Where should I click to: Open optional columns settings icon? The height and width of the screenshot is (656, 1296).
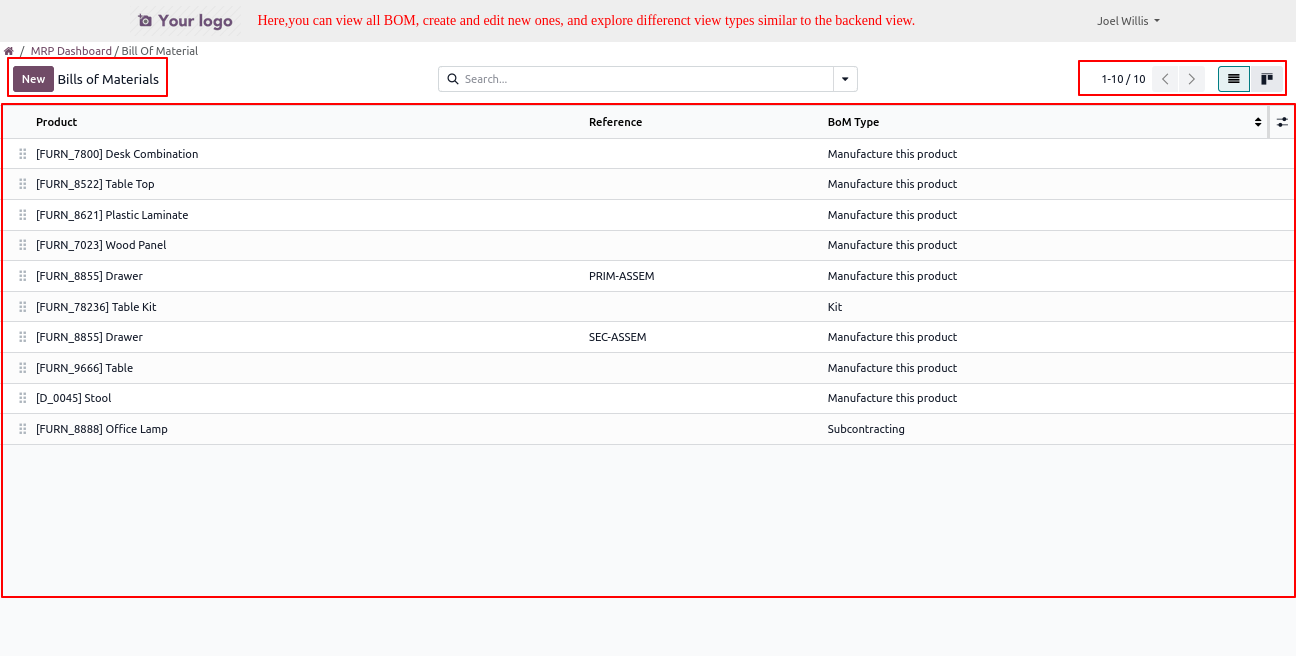[x=1282, y=122]
